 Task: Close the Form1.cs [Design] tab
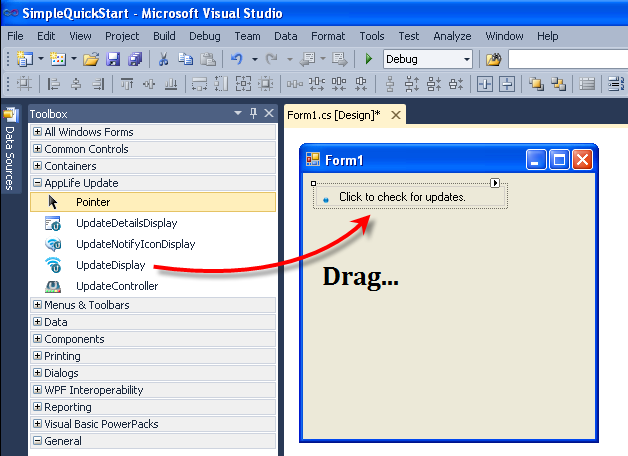click(396, 115)
